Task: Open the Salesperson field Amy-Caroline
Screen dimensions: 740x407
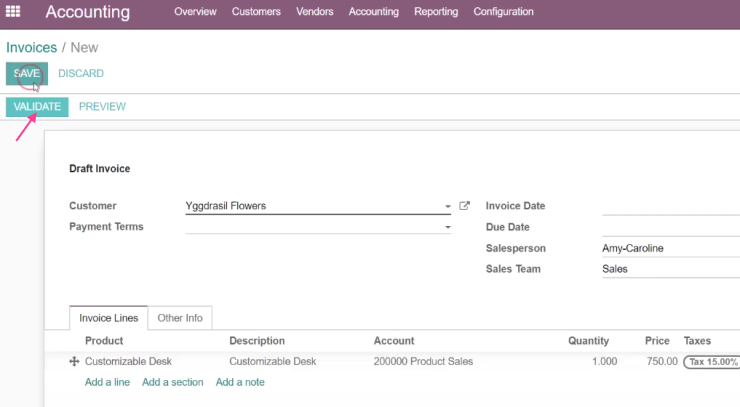Action: pyautogui.click(x=671, y=248)
